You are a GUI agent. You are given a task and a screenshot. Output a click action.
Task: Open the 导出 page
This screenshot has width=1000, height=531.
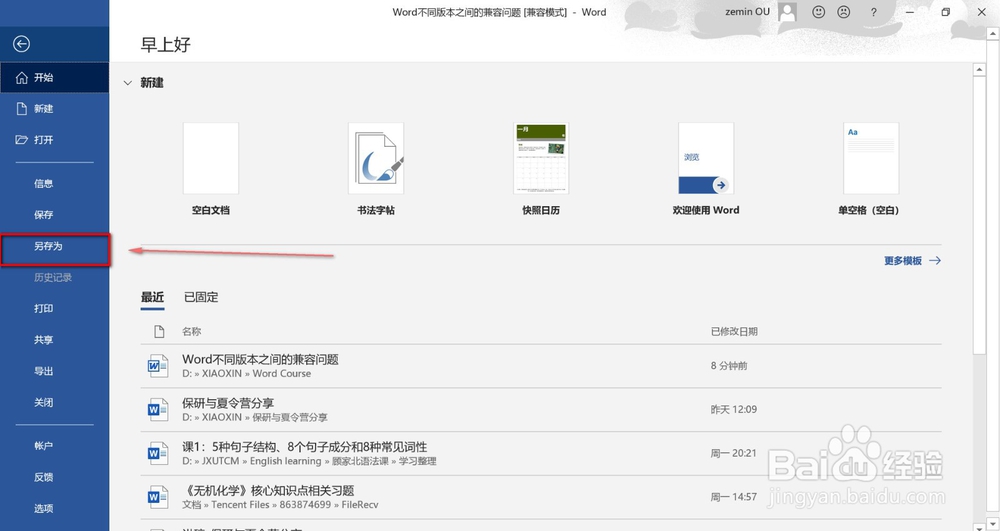pos(54,371)
